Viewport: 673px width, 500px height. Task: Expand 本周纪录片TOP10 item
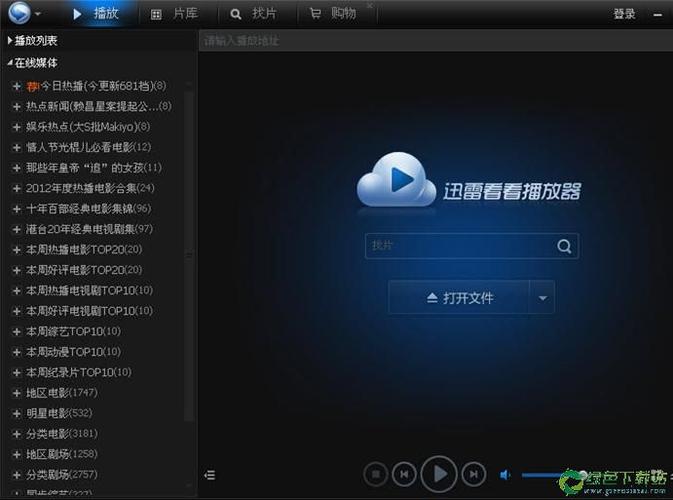[x=17, y=373]
